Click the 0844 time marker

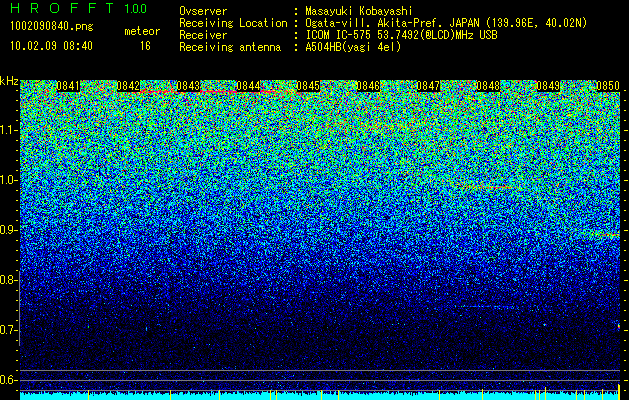coord(248,86)
